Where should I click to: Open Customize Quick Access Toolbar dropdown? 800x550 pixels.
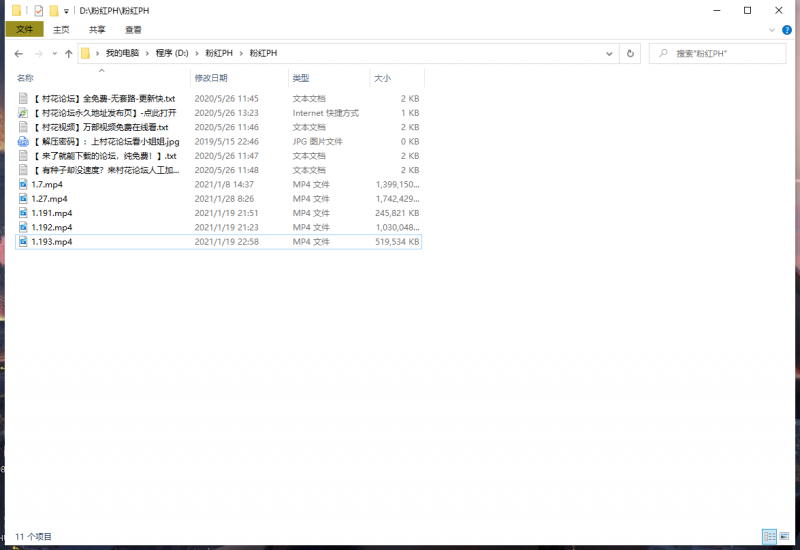pos(67,10)
